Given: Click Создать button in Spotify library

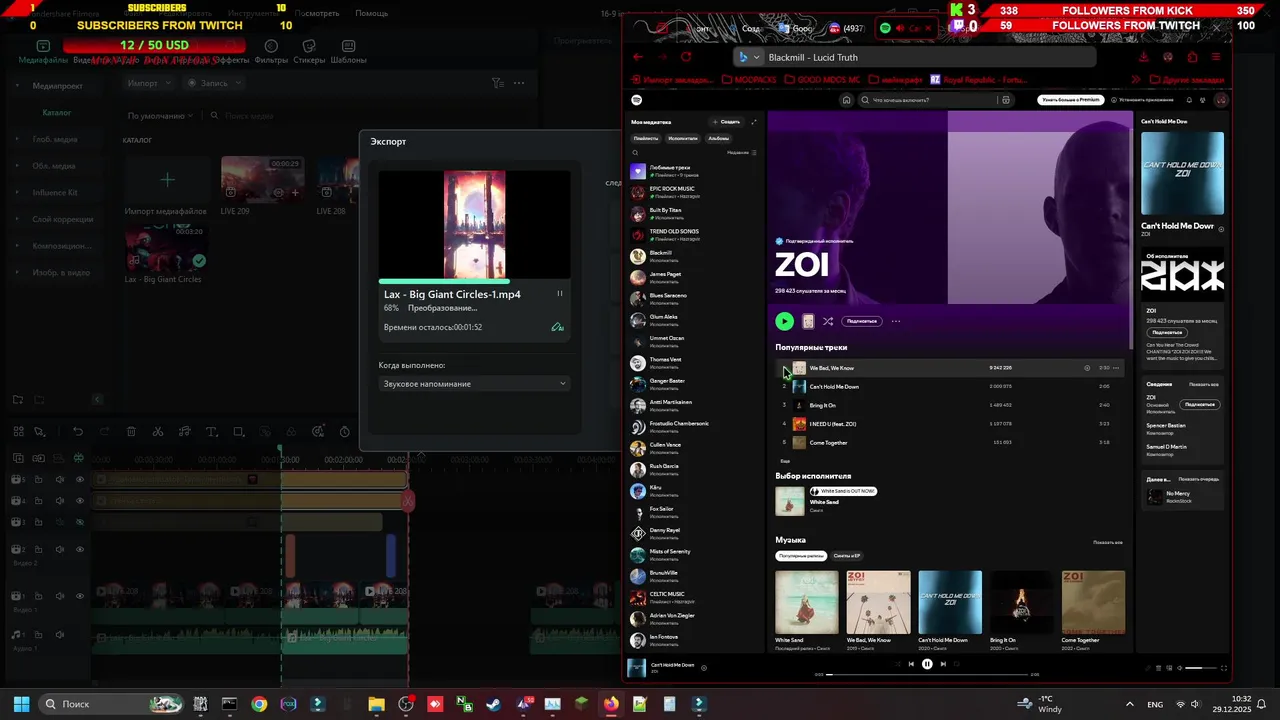Looking at the screenshot, I should click(727, 122).
